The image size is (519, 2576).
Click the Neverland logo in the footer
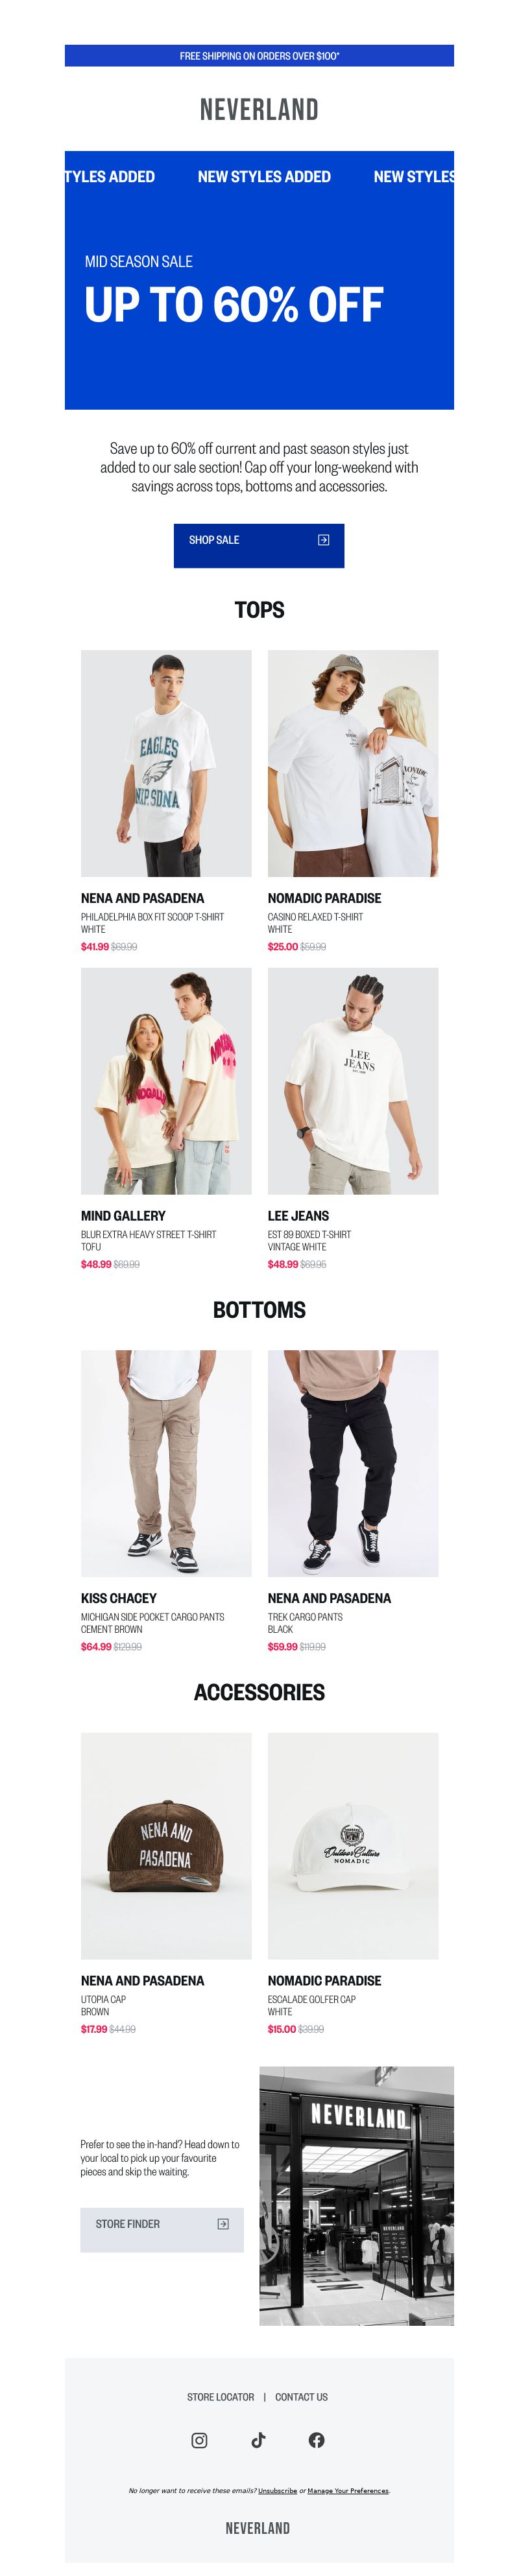pyautogui.click(x=258, y=2527)
